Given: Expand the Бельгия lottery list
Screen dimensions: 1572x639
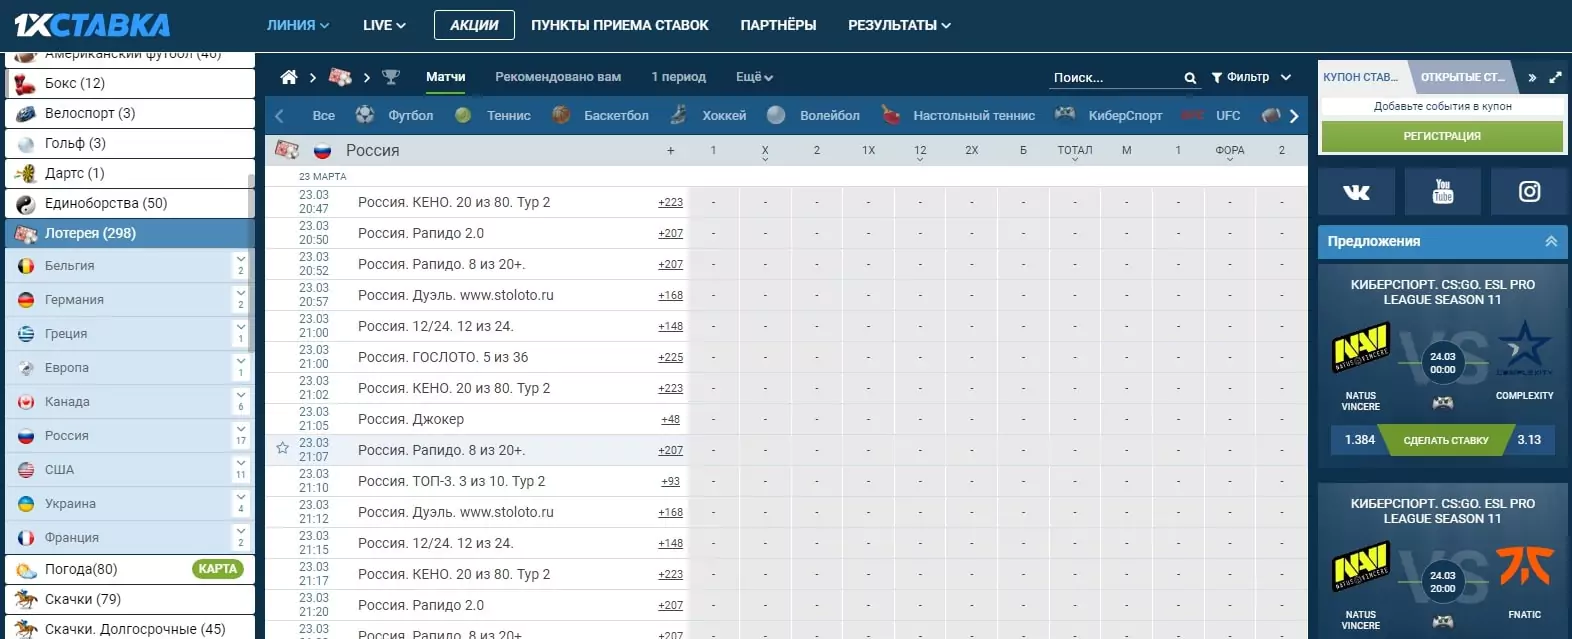Looking at the screenshot, I should [240, 265].
